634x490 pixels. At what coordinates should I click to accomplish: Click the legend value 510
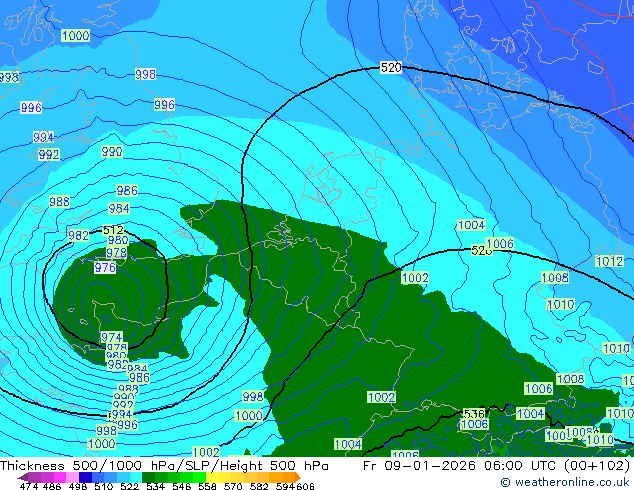tap(104, 486)
